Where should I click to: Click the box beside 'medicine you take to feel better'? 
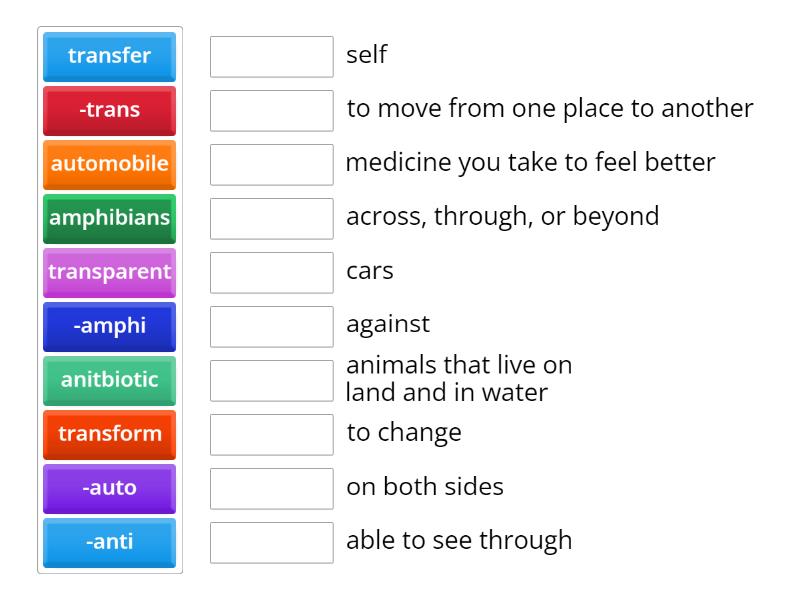[x=271, y=165]
